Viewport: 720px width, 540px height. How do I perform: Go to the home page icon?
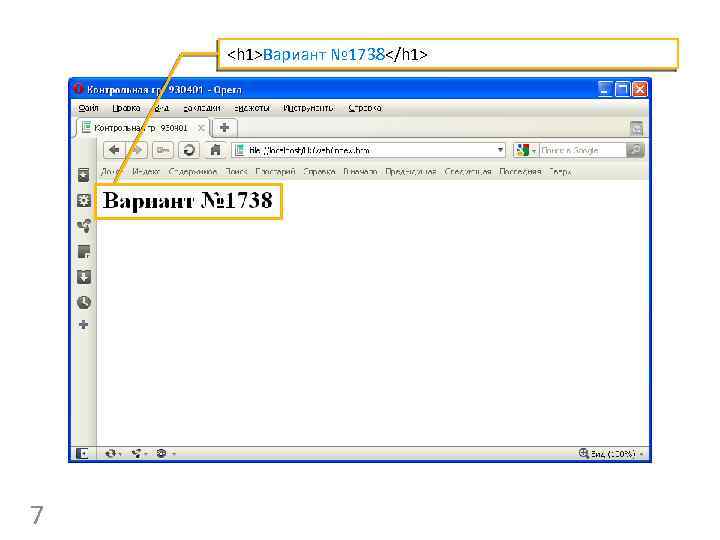tap(215, 150)
